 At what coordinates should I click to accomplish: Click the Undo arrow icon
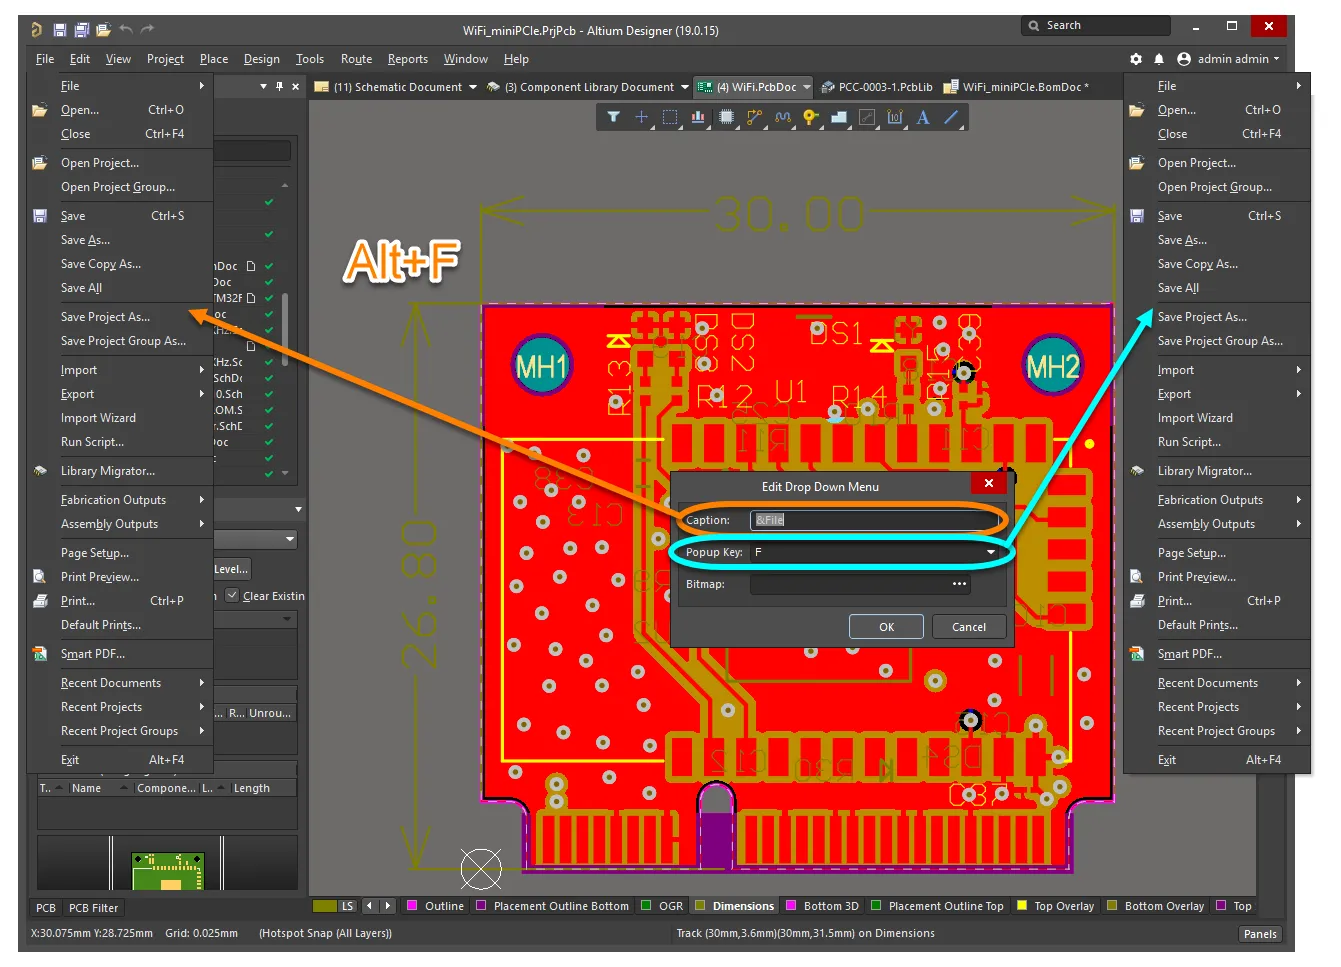coord(126,30)
